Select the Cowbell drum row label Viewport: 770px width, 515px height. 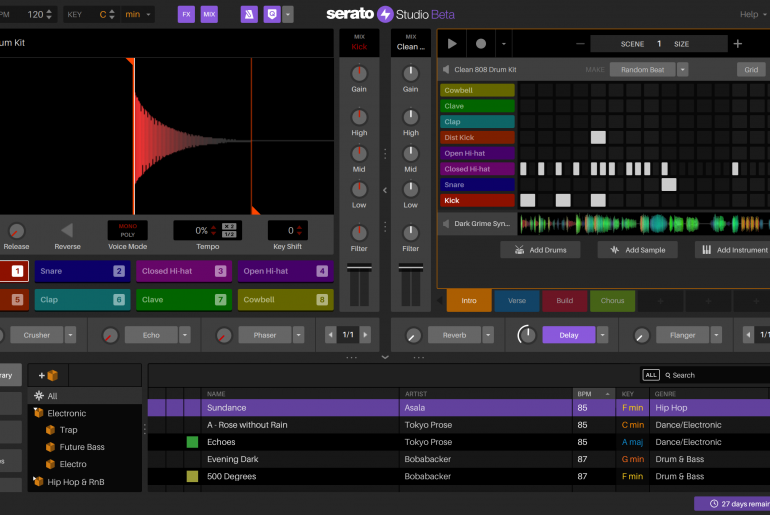[x=477, y=90]
